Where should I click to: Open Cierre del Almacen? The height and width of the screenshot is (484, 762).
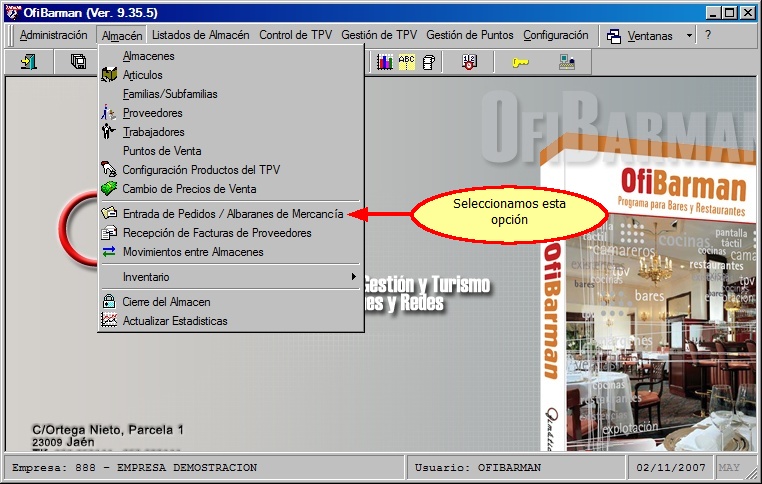click(231, 302)
